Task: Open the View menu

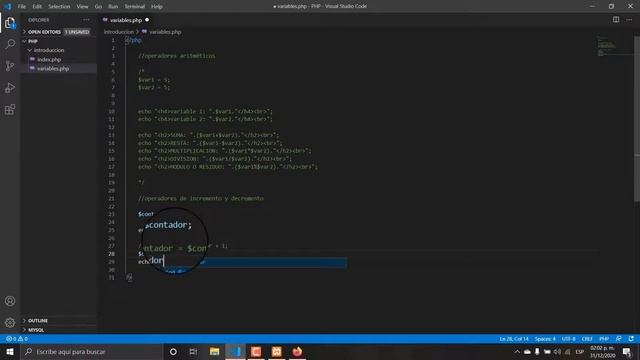Action: coord(82,7)
